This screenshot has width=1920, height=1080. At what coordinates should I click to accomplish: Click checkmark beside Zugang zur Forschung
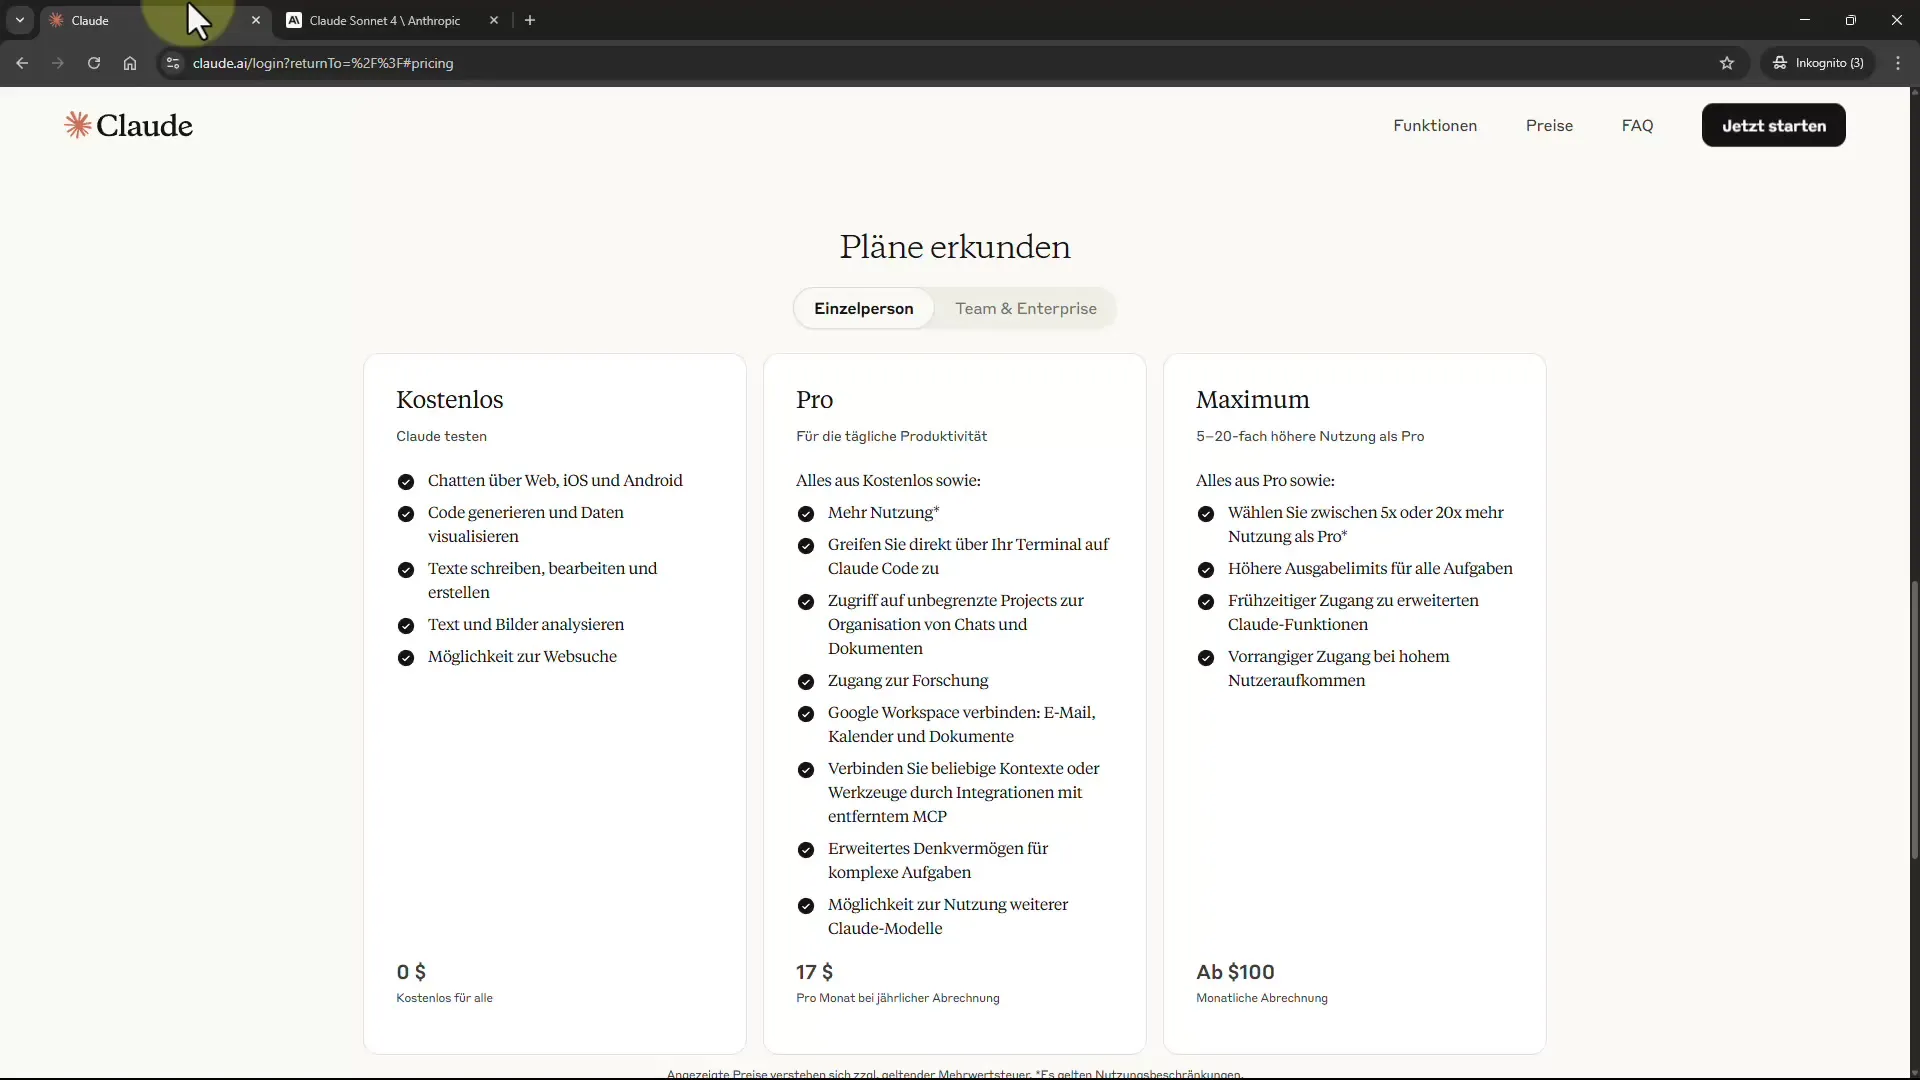point(805,682)
